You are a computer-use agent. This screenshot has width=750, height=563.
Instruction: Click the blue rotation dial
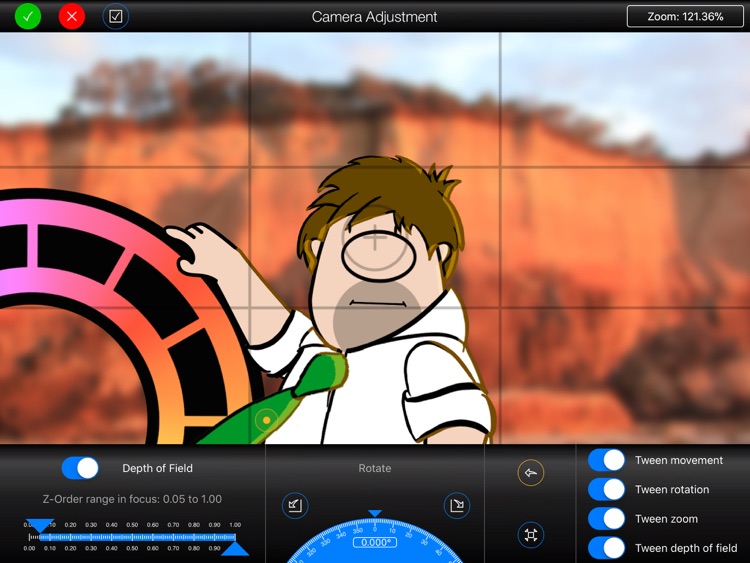pyautogui.click(x=375, y=541)
